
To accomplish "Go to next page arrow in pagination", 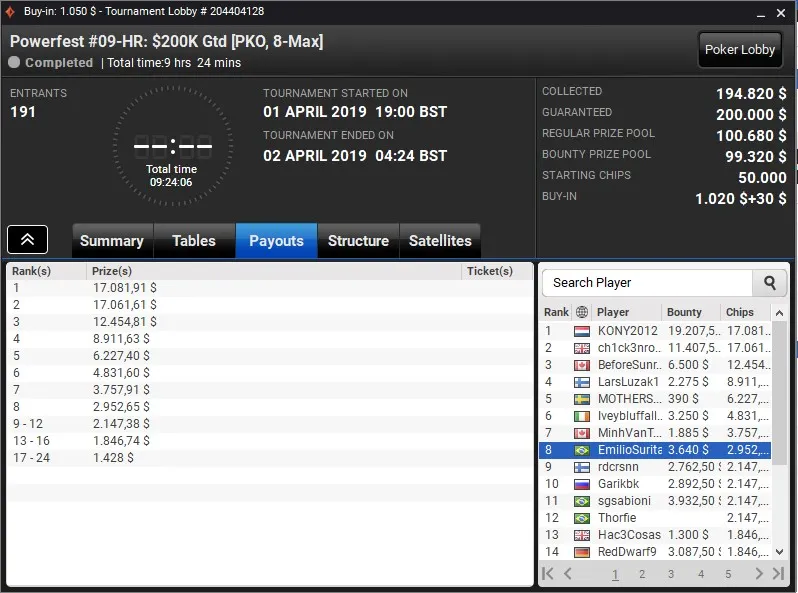I will (x=759, y=574).
